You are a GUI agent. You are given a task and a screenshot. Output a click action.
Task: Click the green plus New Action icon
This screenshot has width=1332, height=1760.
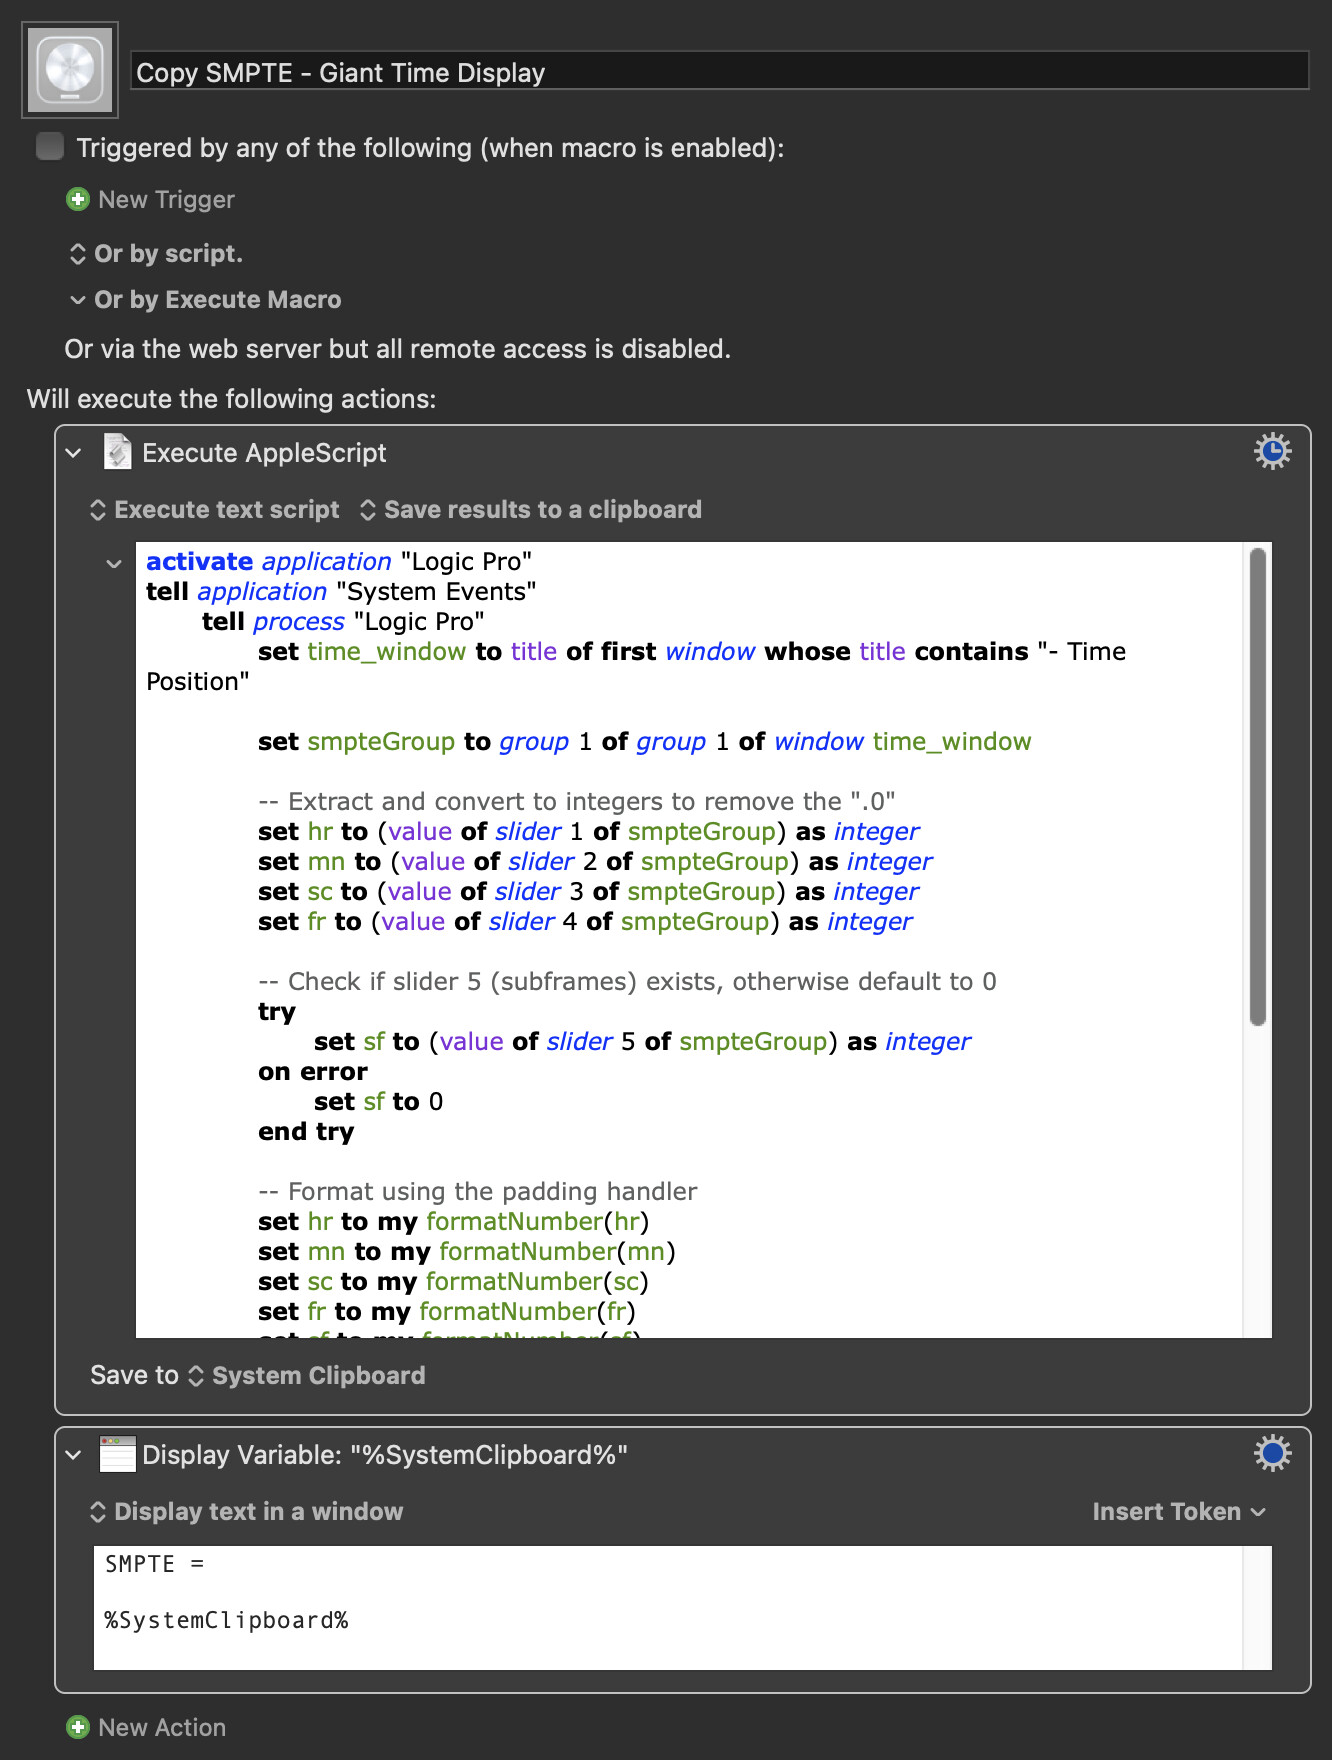pyautogui.click(x=77, y=1727)
